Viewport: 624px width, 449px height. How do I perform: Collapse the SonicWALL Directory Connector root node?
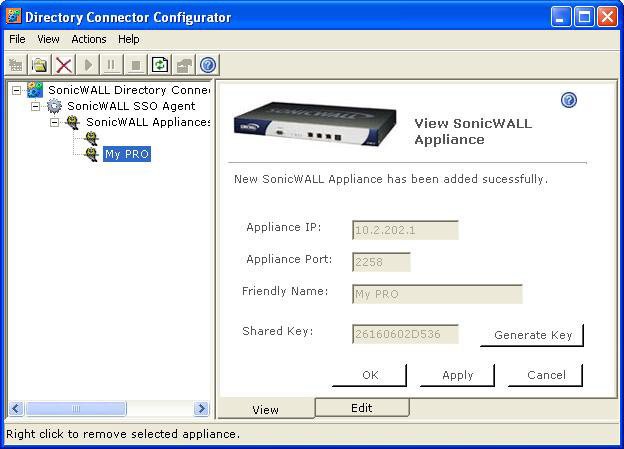tap(16, 90)
